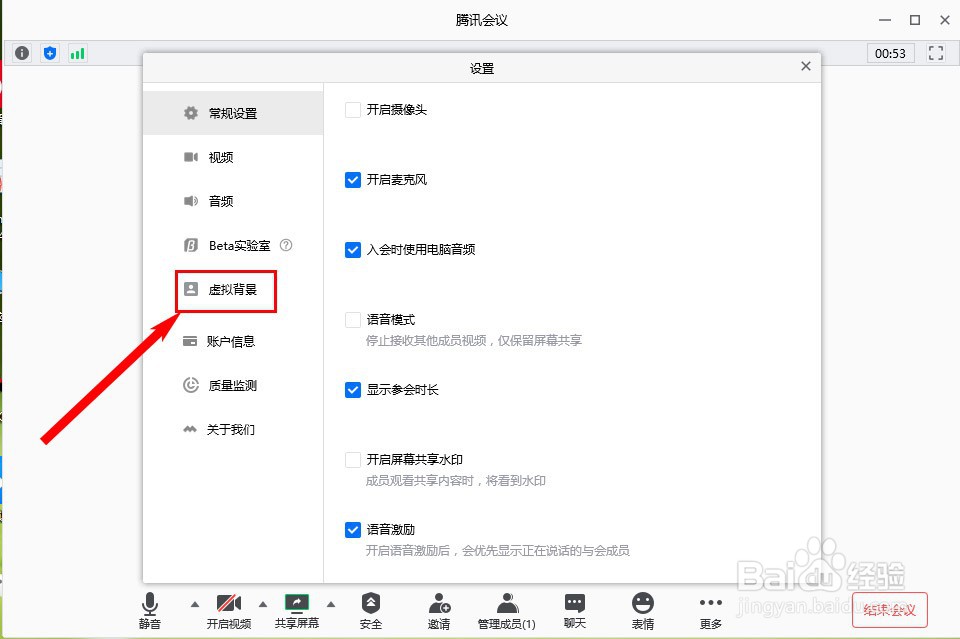The image size is (960, 639).
Task: Toggle fullscreen mode icon
Action: point(936,53)
